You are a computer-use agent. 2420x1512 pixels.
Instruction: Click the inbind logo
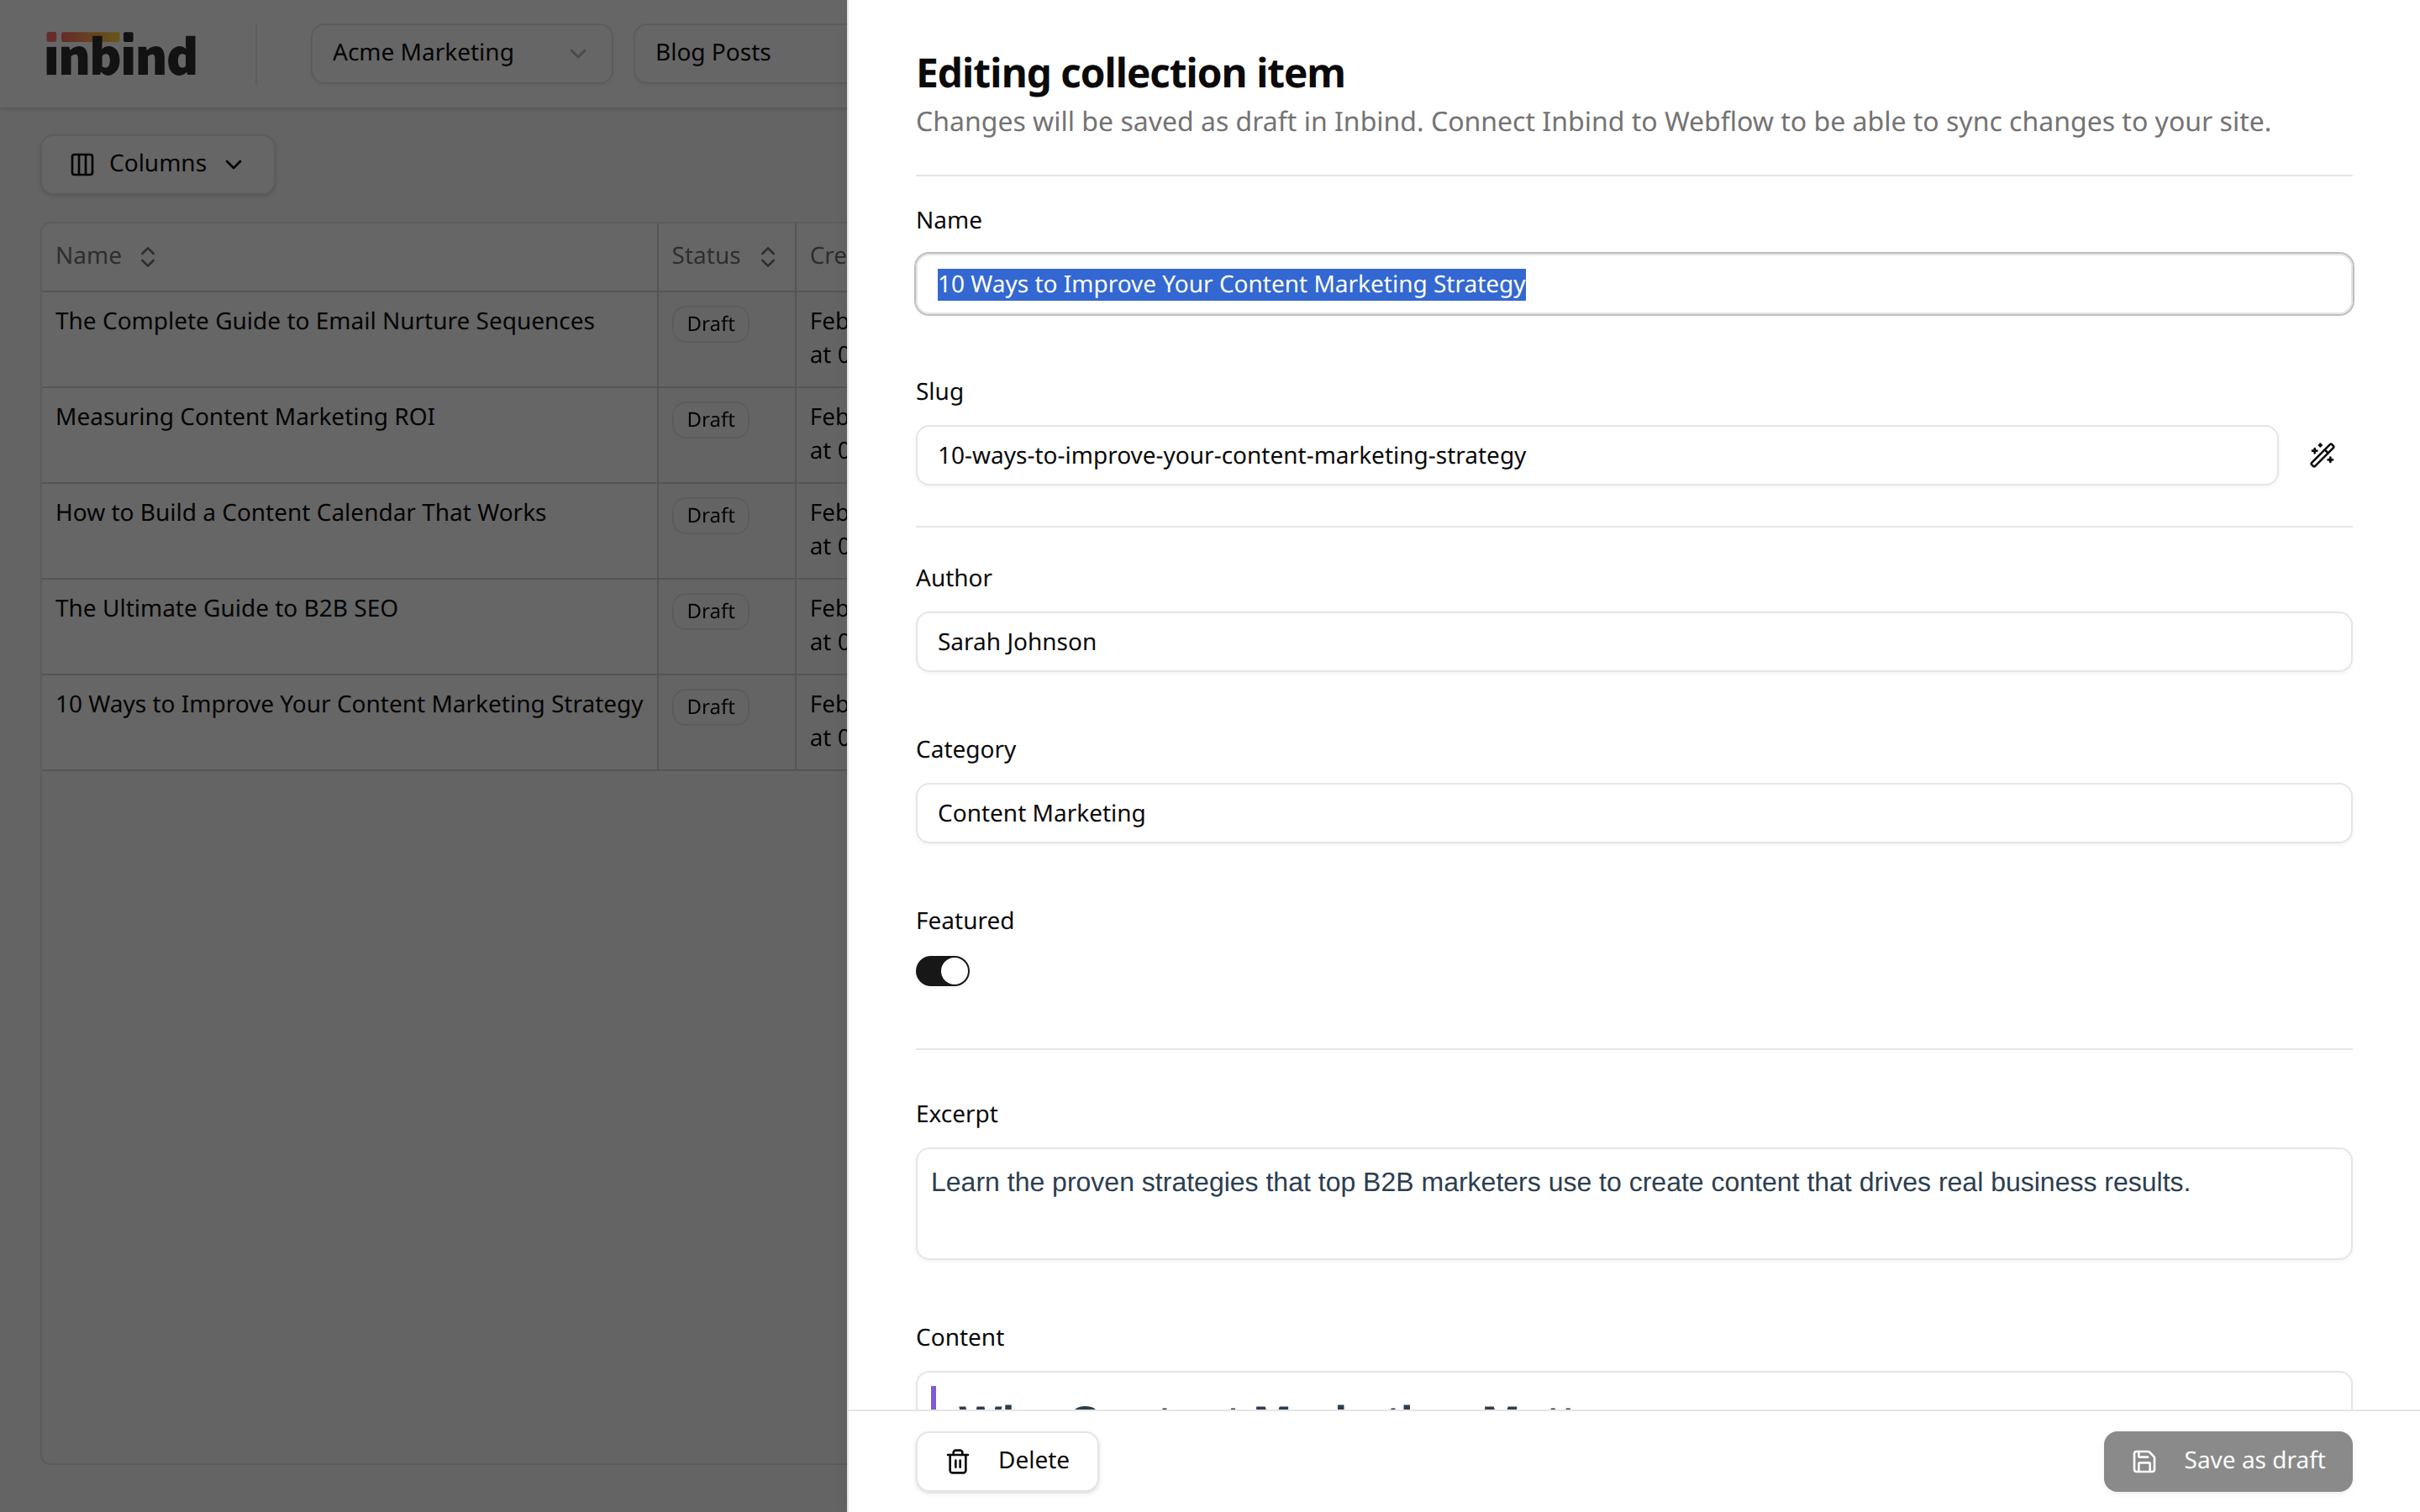click(x=121, y=54)
